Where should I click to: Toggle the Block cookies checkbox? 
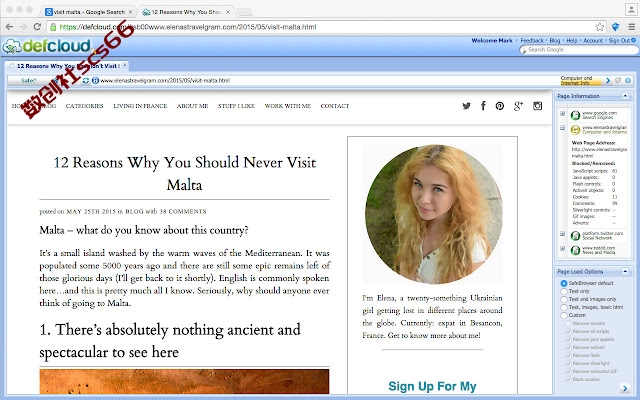568,379
